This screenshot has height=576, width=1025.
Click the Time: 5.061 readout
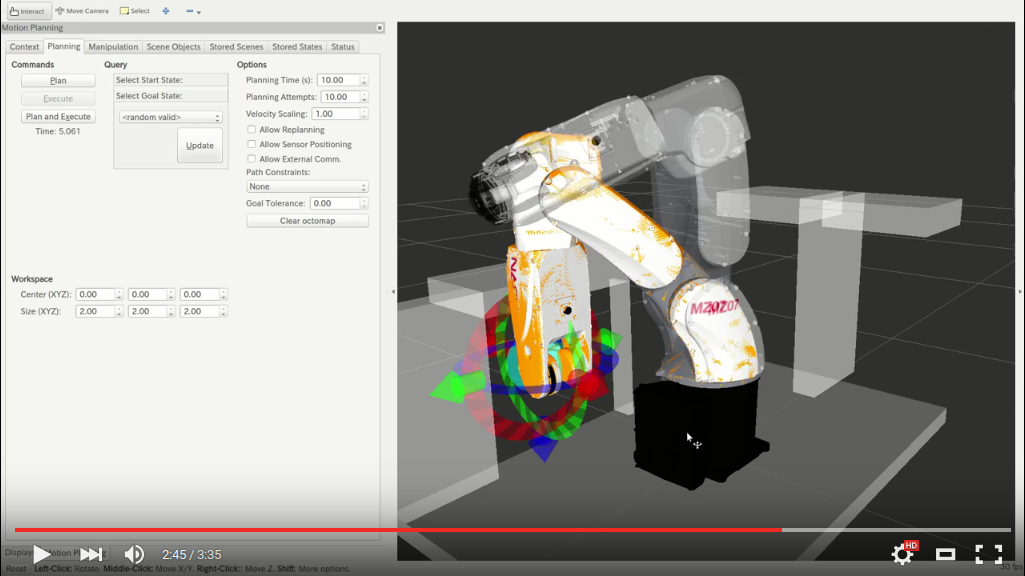[58, 131]
